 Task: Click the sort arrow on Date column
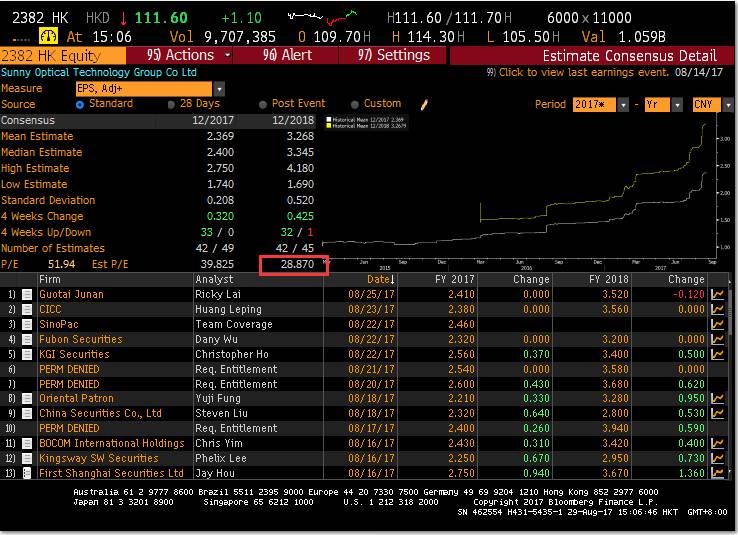coord(392,279)
